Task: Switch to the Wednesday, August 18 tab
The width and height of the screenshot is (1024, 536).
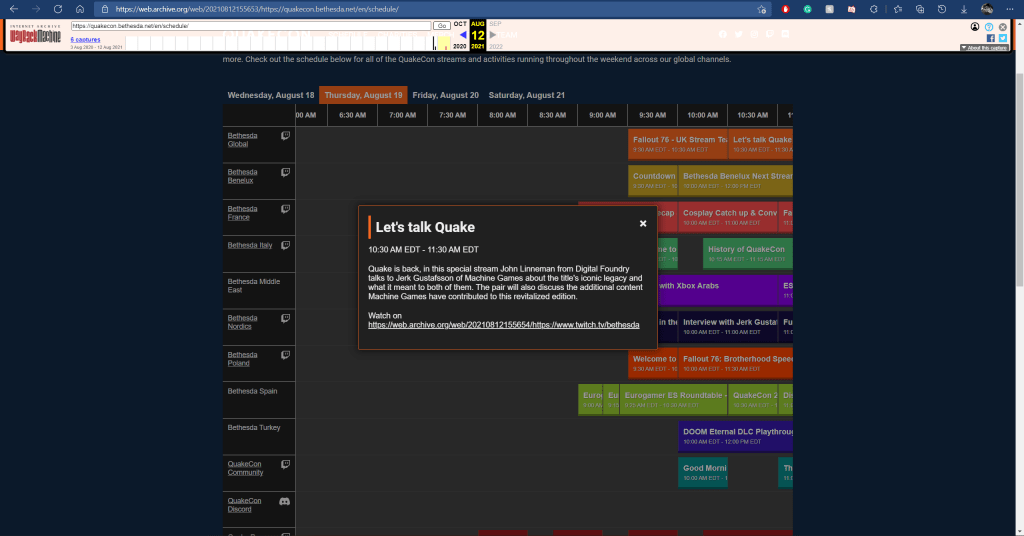Action: point(271,95)
